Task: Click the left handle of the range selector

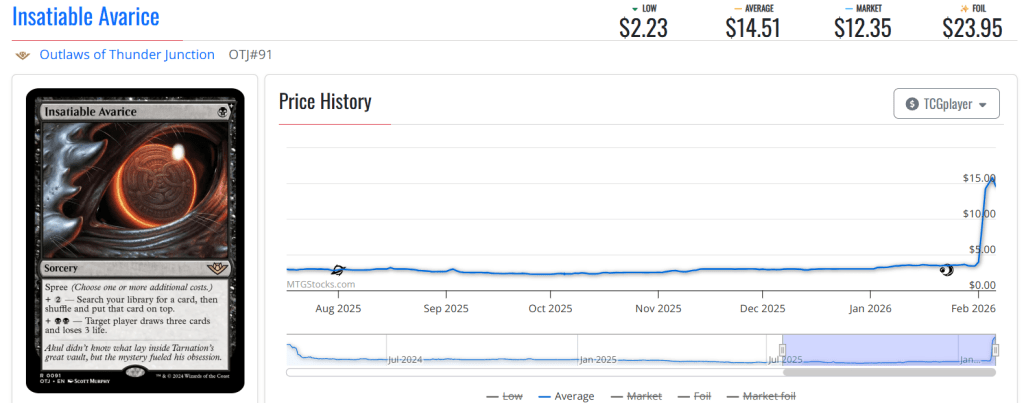Action: [x=782, y=349]
